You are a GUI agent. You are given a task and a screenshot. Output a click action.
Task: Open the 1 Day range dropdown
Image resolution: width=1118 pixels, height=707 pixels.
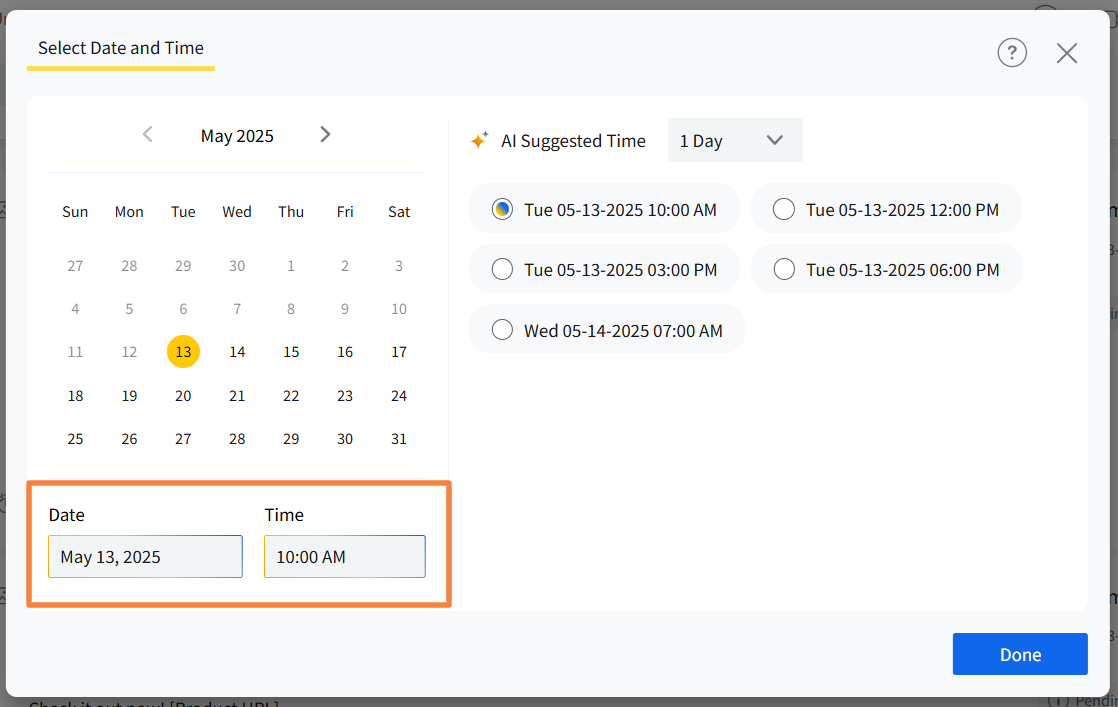click(x=735, y=141)
